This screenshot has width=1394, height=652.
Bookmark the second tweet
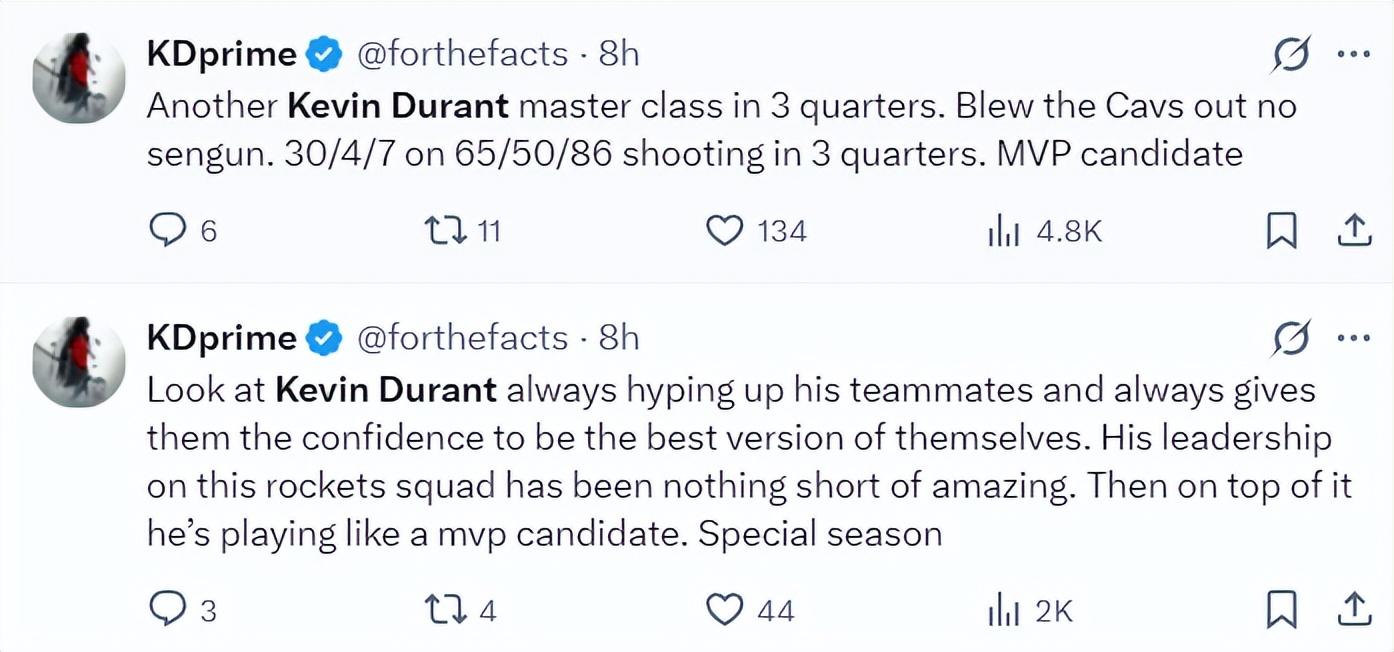[x=1281, y=609]
